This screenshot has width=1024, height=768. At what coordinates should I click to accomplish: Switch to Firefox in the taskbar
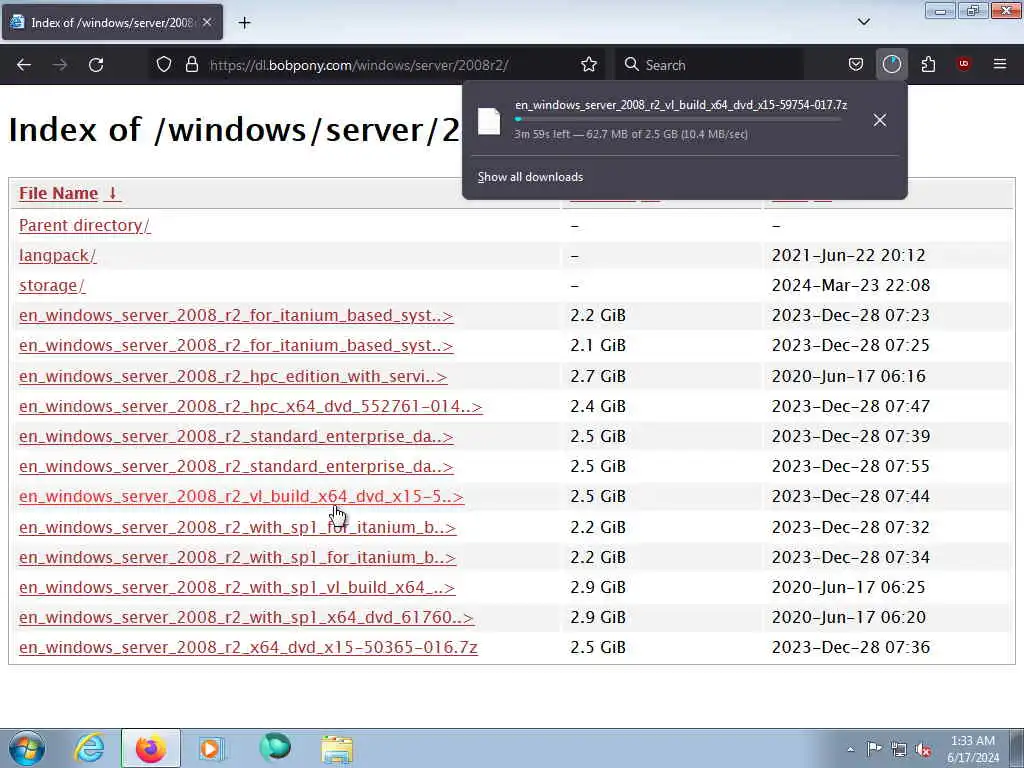click(x=151, y=748)
